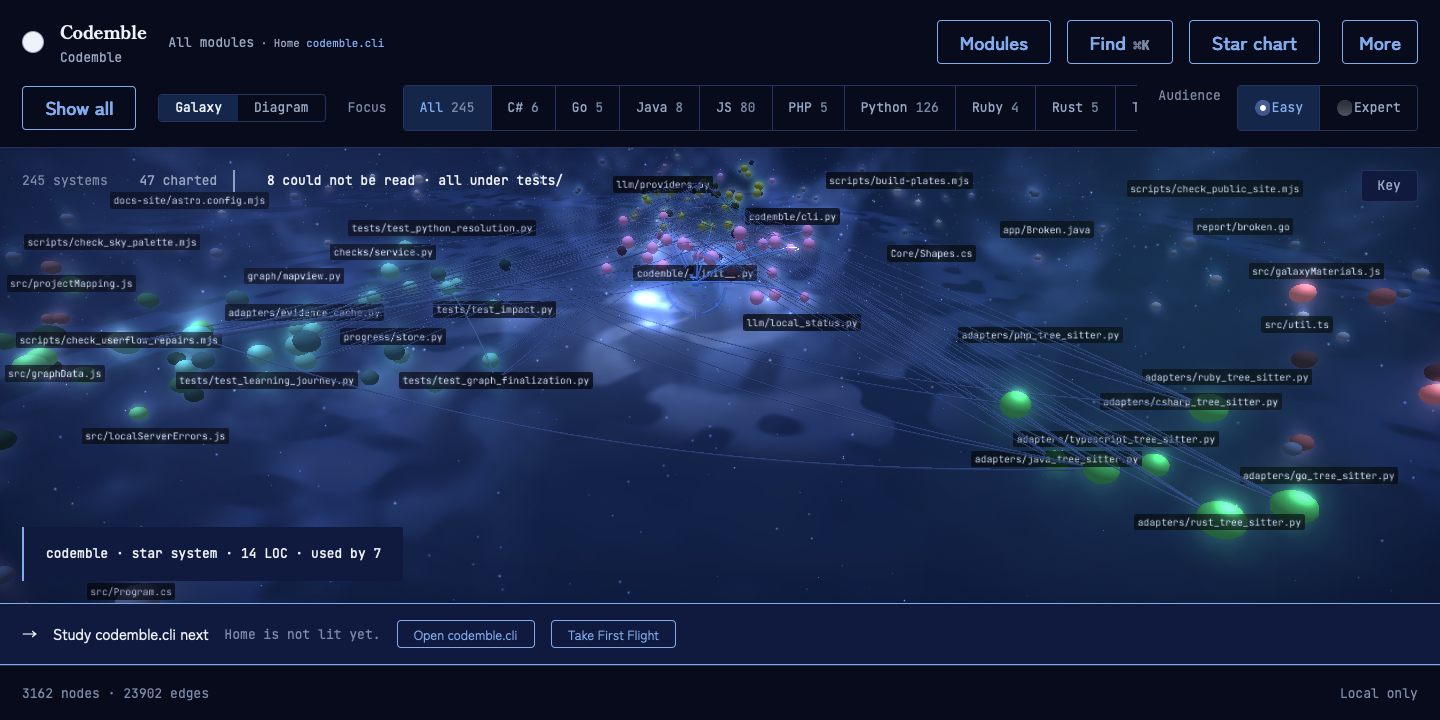The width and height of the screenshot is (1440, 720).
Task: Select the src/localServerErrors.js label
Action: pos(156,436)
